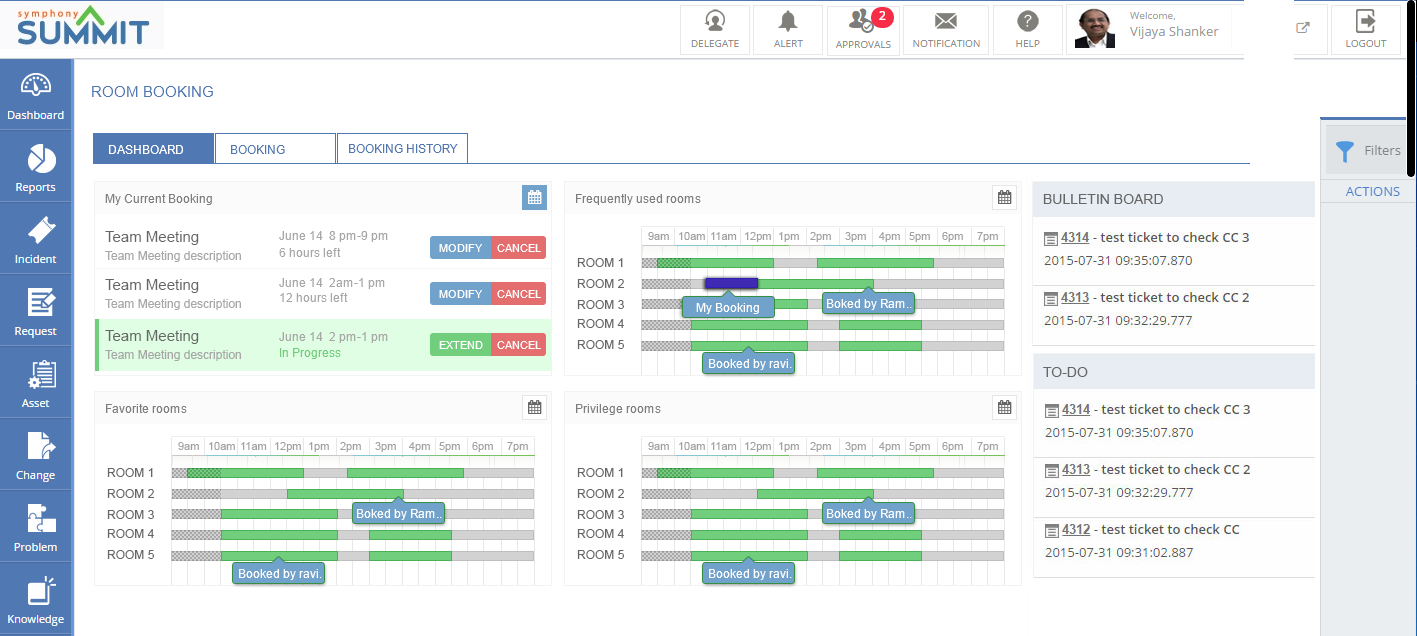This screenshot has height=636, width=1417.
Task: Click the calendar icon in My Current Booking
Action: tap(534, 198)
